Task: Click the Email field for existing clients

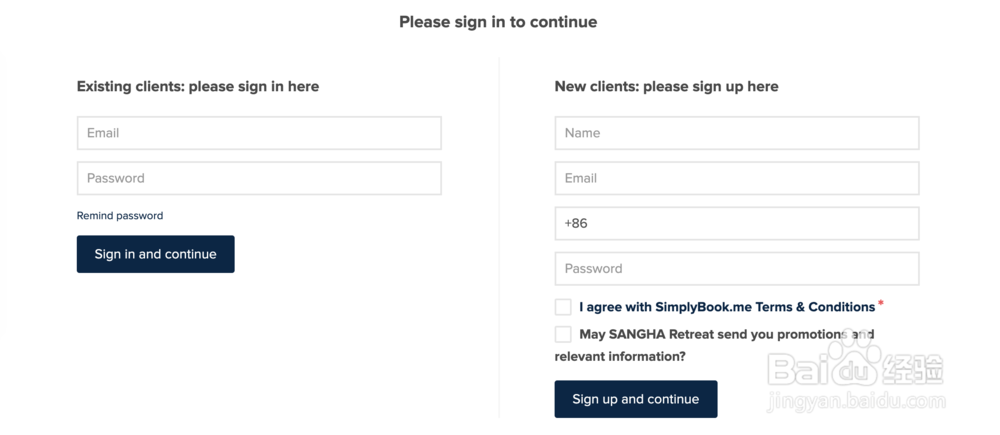Action: tap(259, 133)
